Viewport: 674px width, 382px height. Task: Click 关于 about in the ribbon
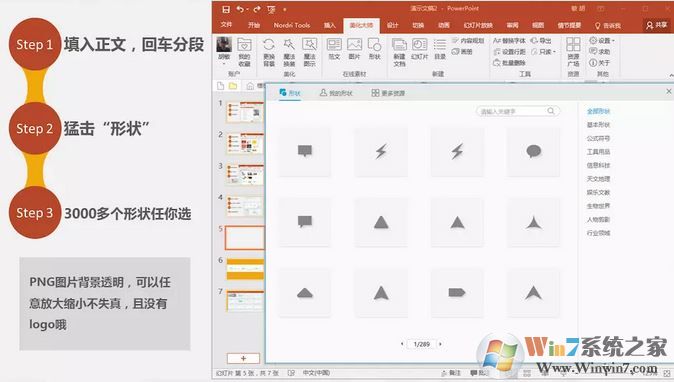[600, 63]
